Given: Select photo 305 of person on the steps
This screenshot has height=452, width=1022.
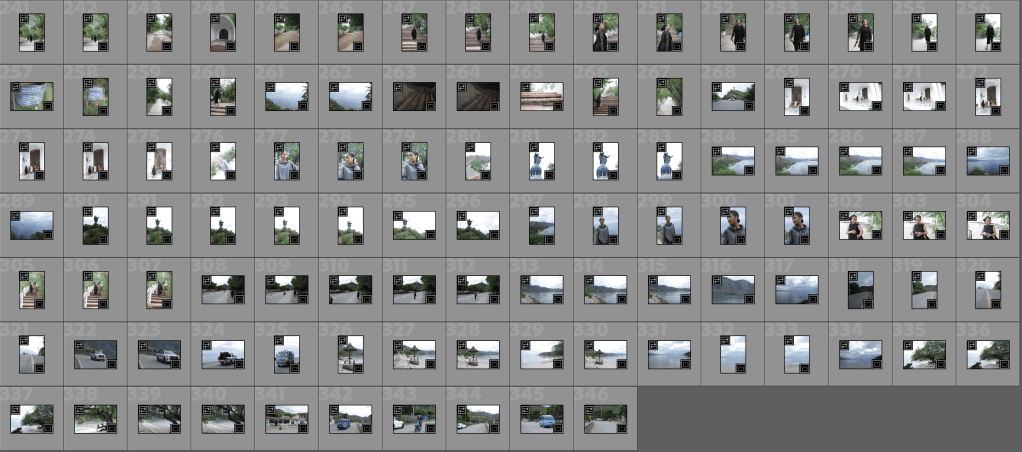Looking at the screenshot, I should [32, 289].
